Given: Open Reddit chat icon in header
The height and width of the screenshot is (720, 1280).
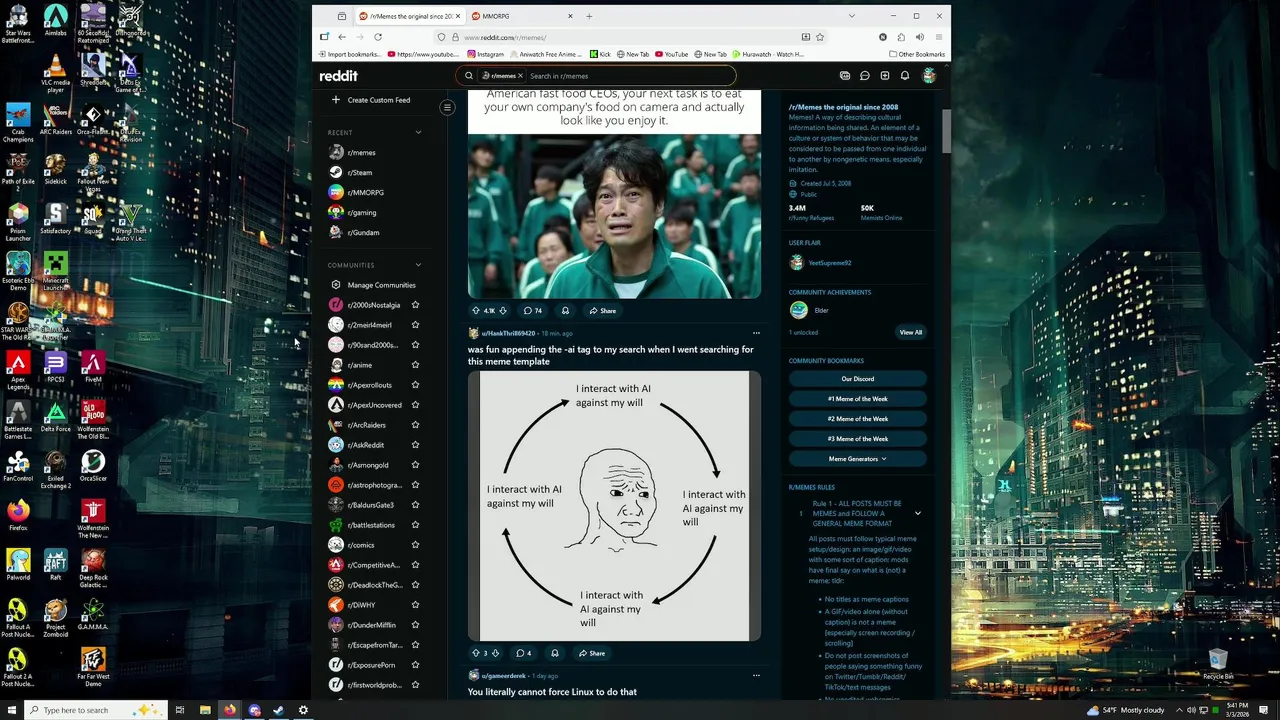Looking at the screenshot, I should click(x=865, y=76).
